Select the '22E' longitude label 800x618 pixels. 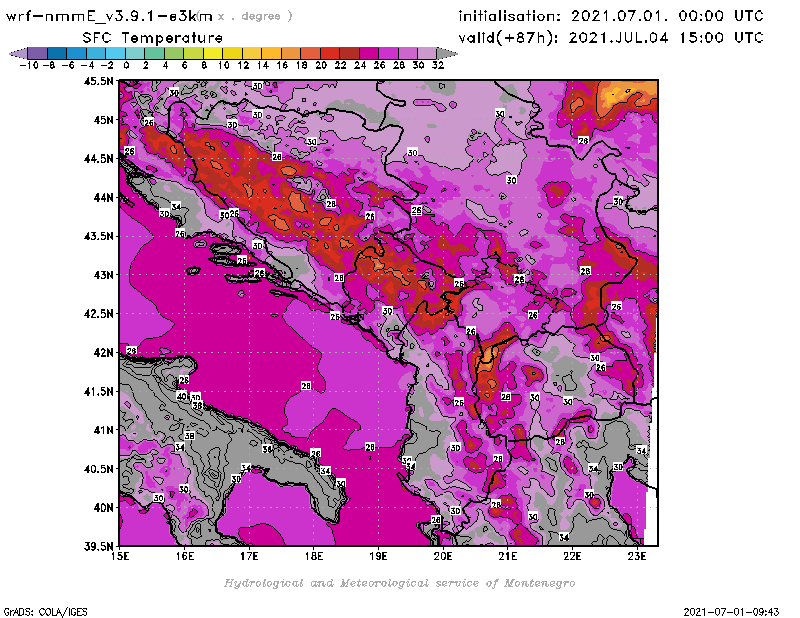pyautogui.click(x=572, y=556)
